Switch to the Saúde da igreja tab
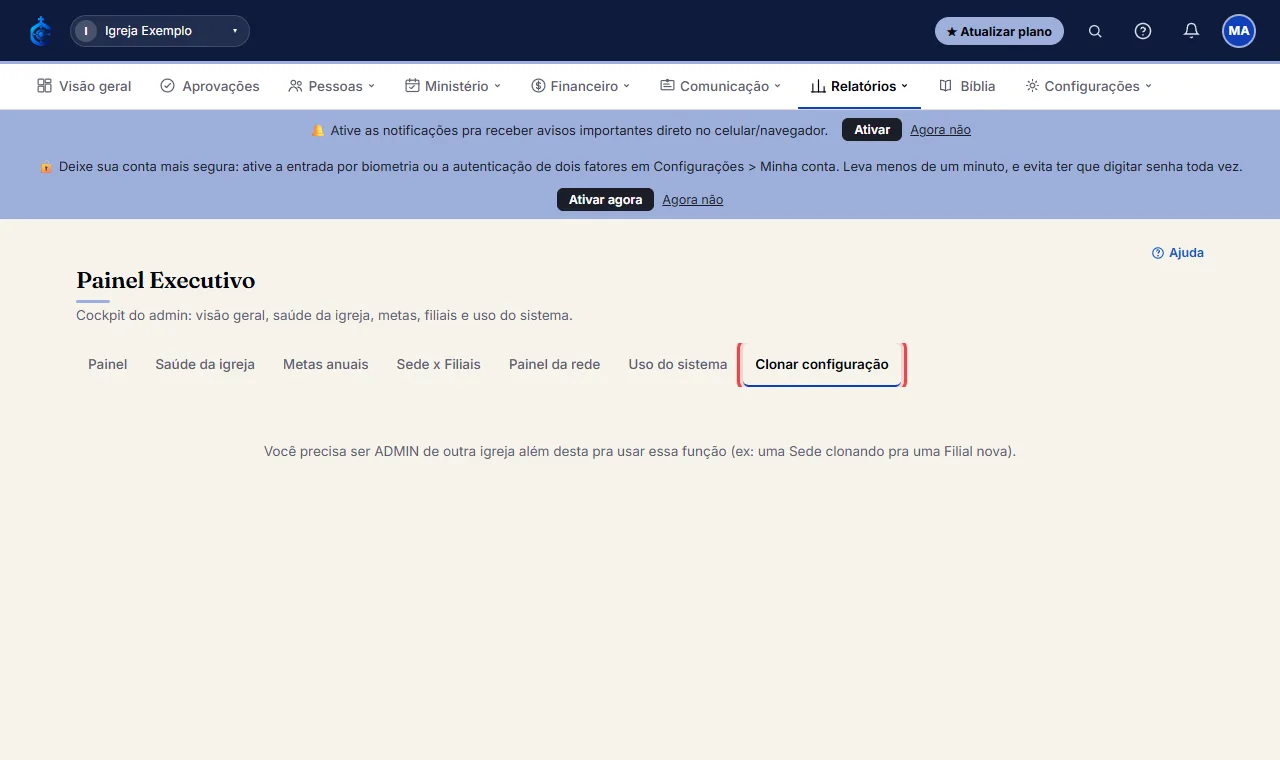 click(205, 364)
